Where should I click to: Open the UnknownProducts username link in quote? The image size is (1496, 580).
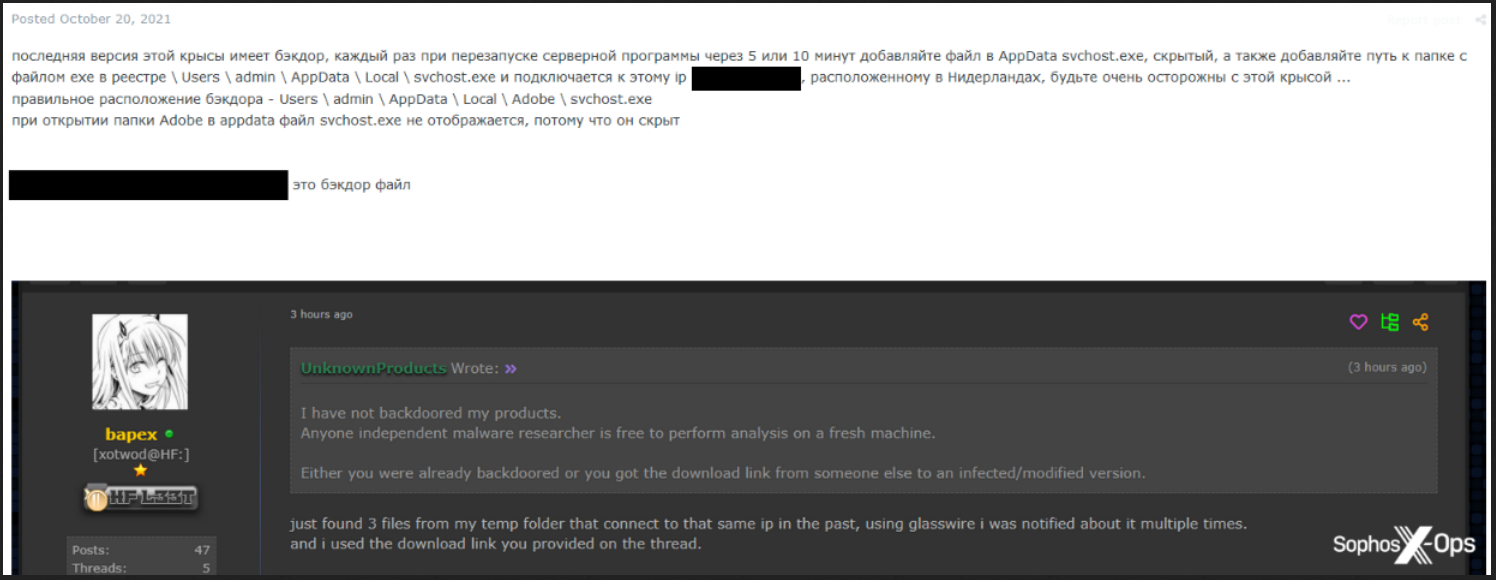click(x=373, y=368)
